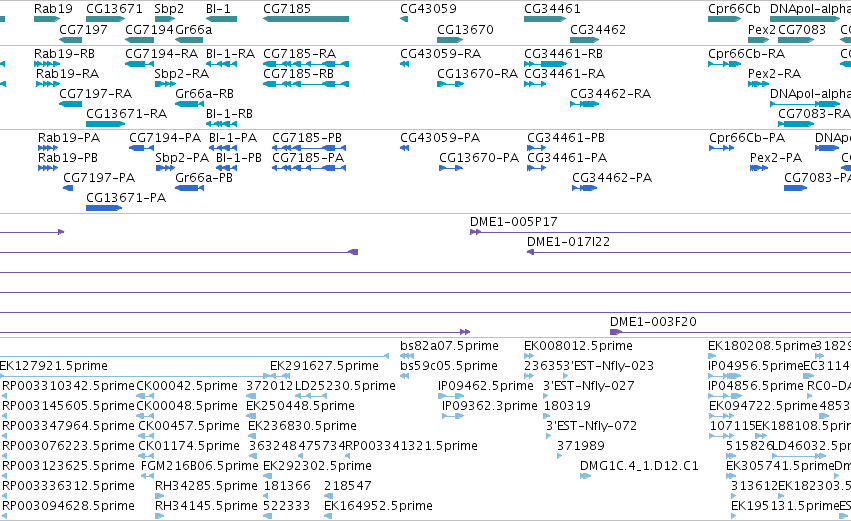This screenshot has width=851, height=521.
Task: Select the RP003094628.5prime EST label
Action: coord(68,506)
